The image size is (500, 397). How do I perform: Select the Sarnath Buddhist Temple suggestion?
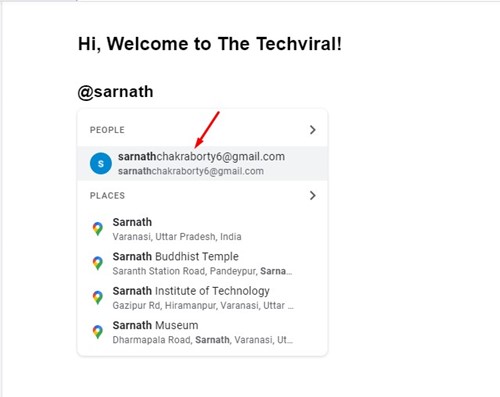click(x=202, y=263)
